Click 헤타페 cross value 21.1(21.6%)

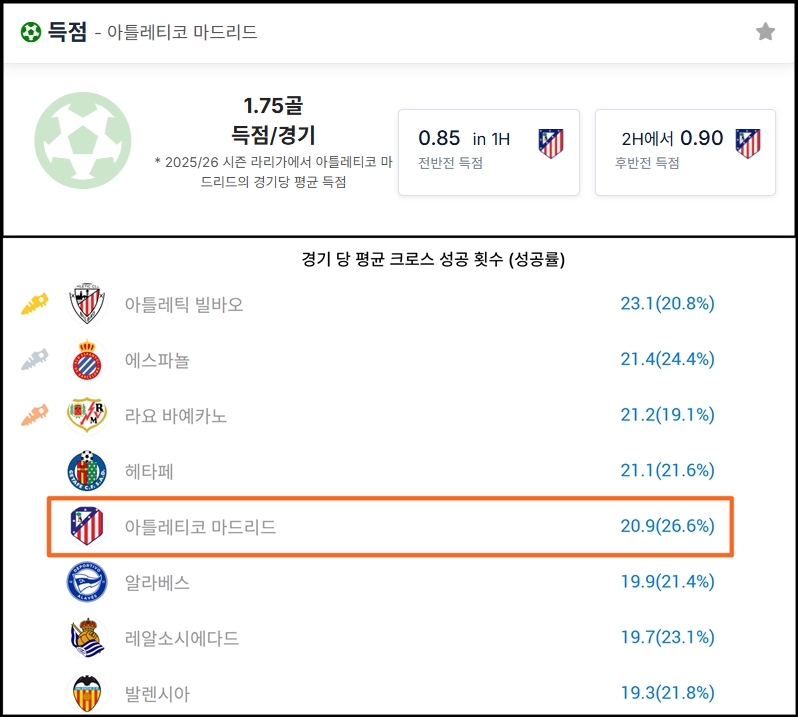(667, 471)
